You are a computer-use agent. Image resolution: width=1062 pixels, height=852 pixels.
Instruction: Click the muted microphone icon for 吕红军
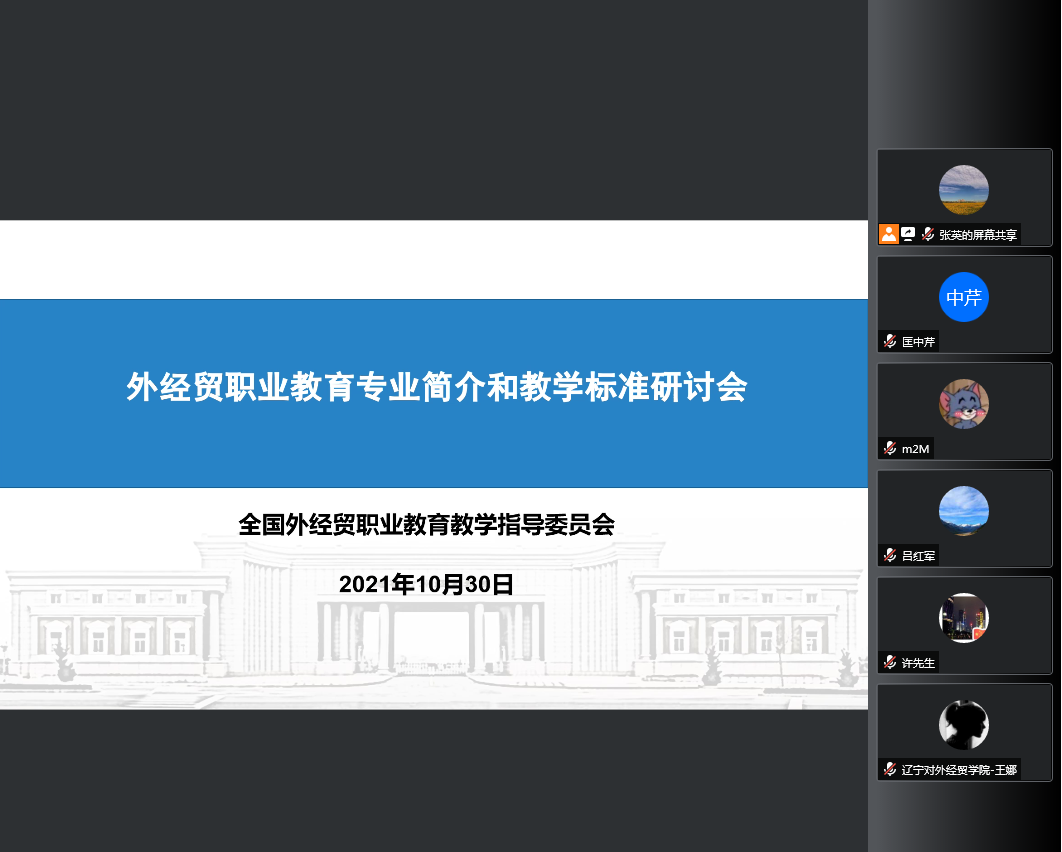pos(890,555)
